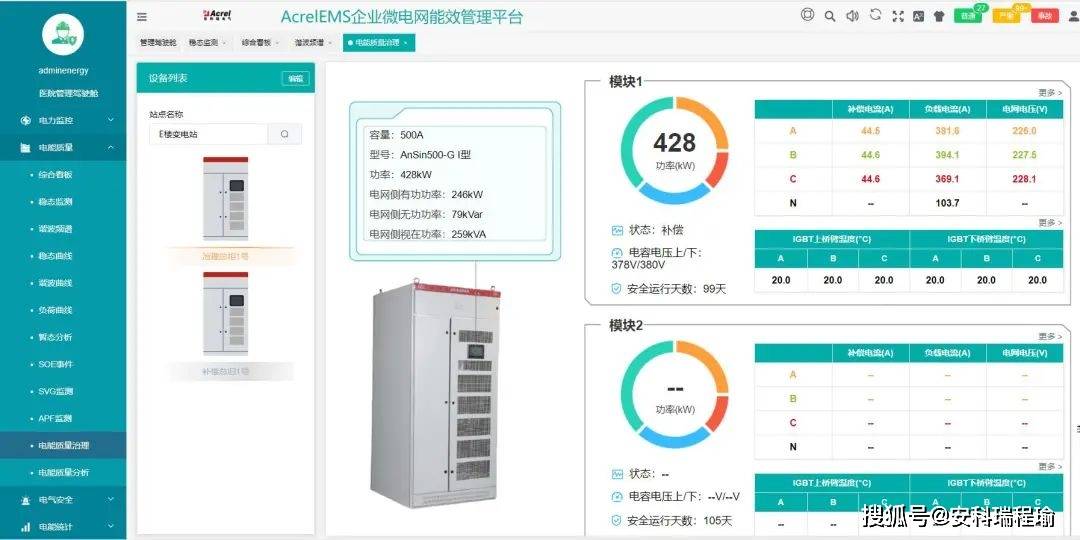This screenshot has width=1080, height=540.
Task: Click the adminenergy avatar in the sidebar
Action: 63,34
